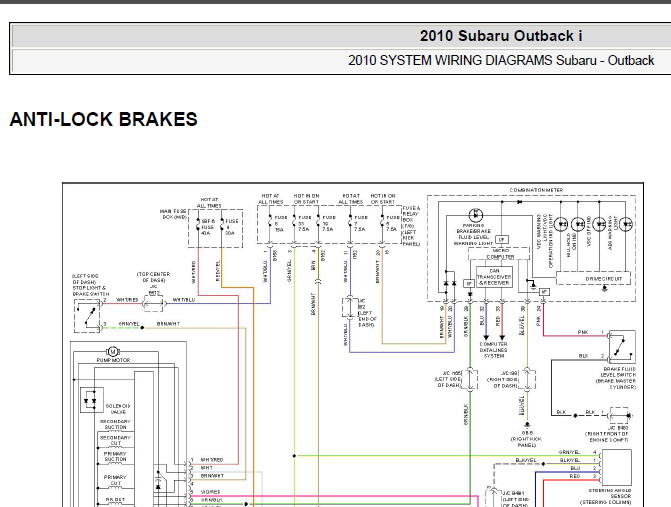Click the J/C connector labeled right side of dash

tap(527, 378)
